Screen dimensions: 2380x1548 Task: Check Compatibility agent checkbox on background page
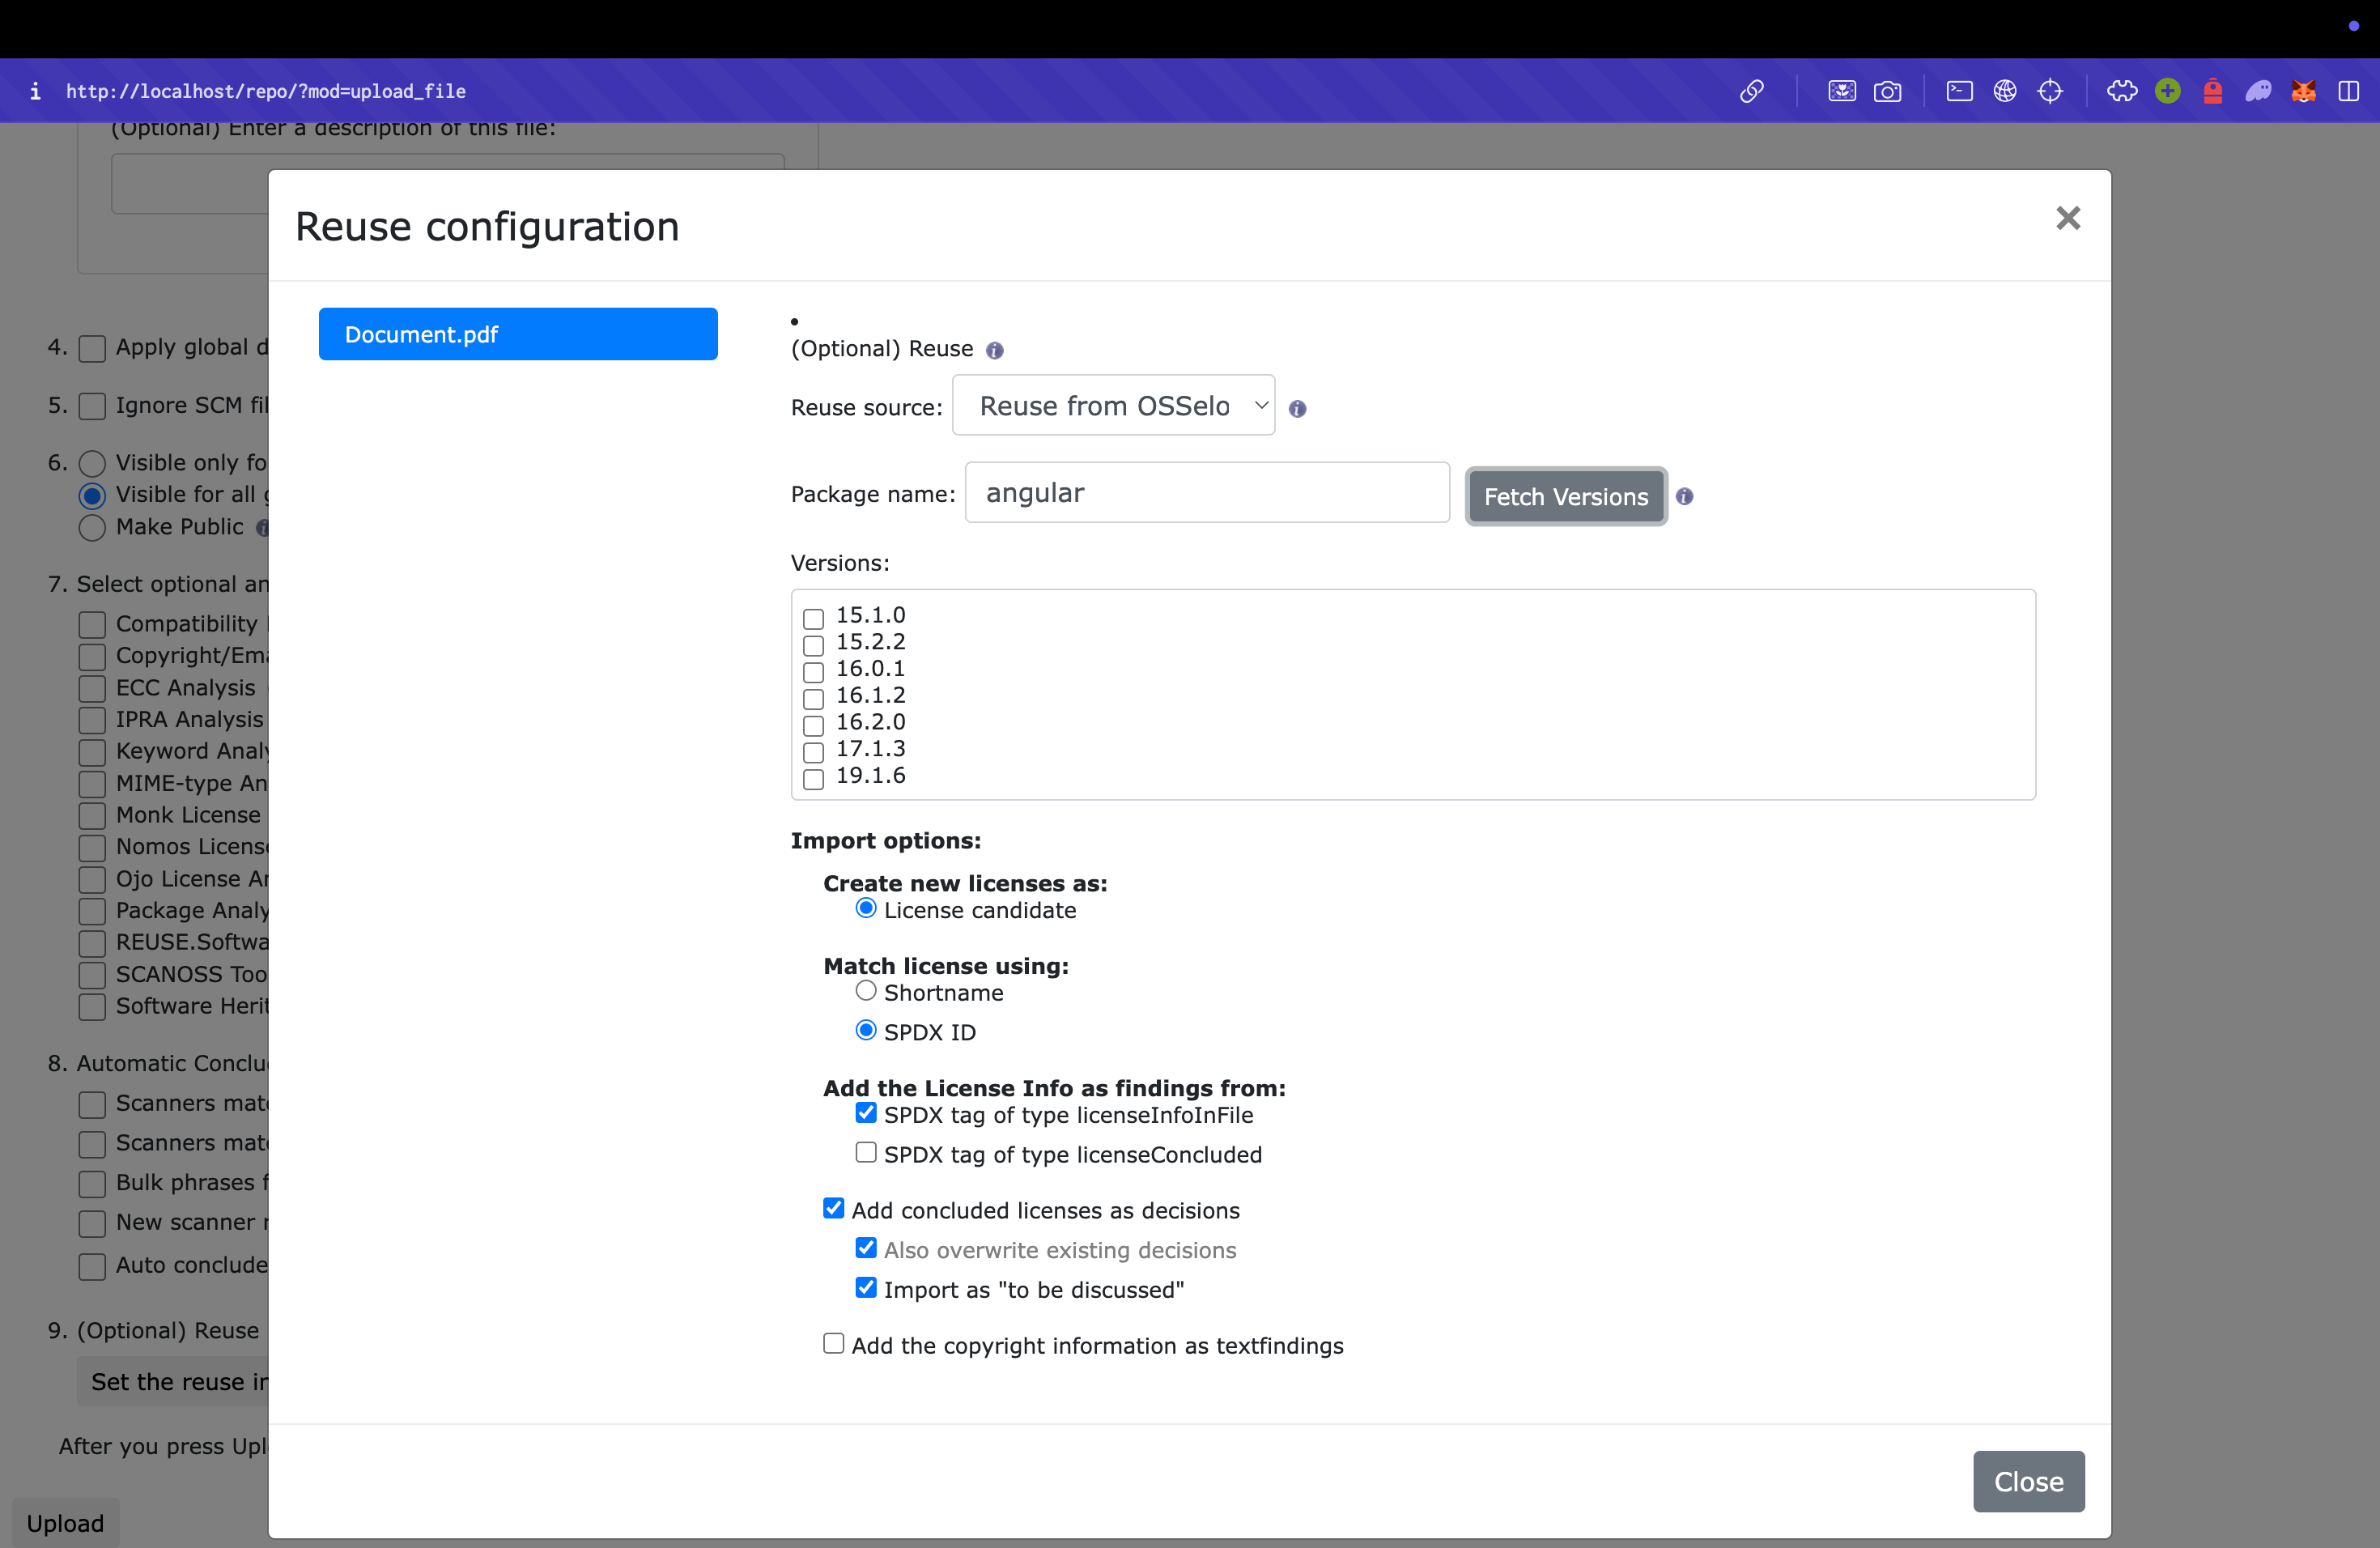click(92, 624)
